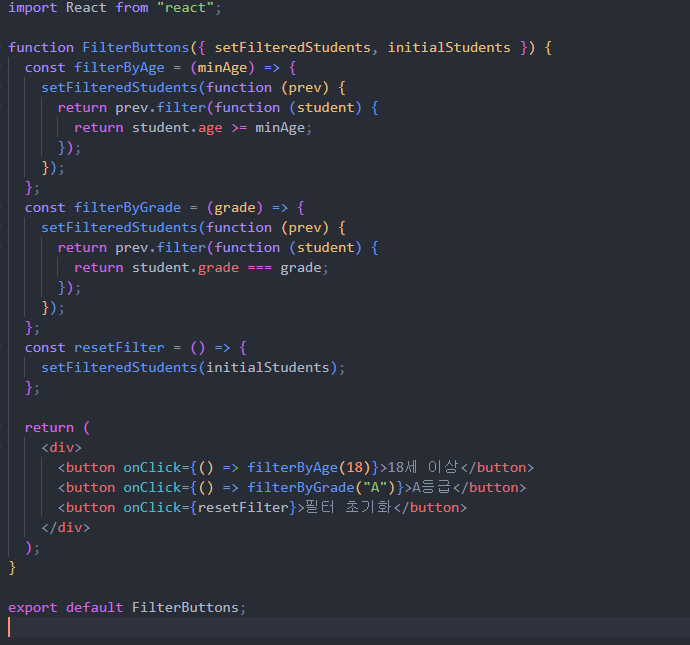Click the "react" string literal

[x=185, y=7]
